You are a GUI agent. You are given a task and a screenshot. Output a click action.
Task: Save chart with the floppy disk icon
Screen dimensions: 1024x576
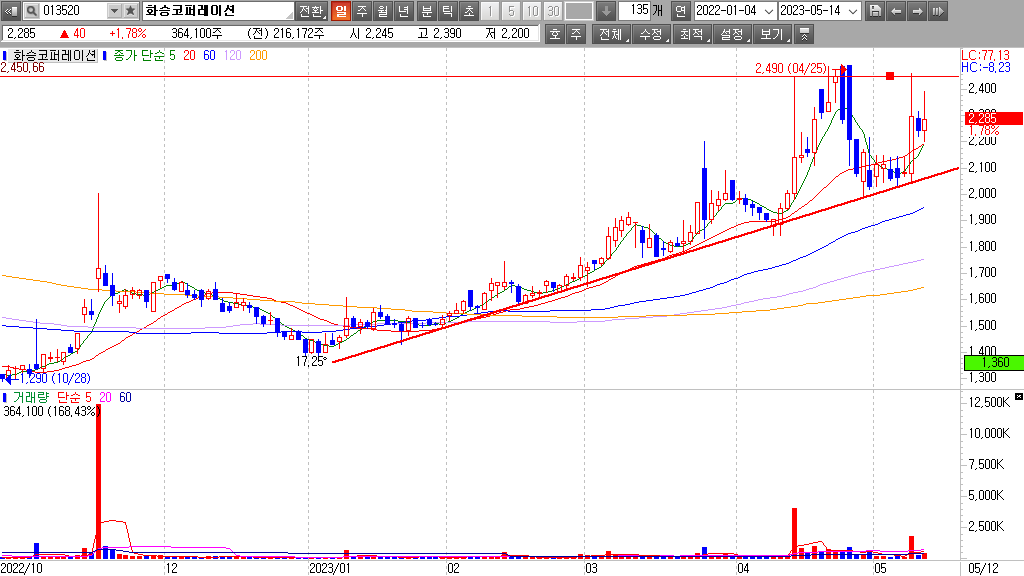tap(875, 11)
